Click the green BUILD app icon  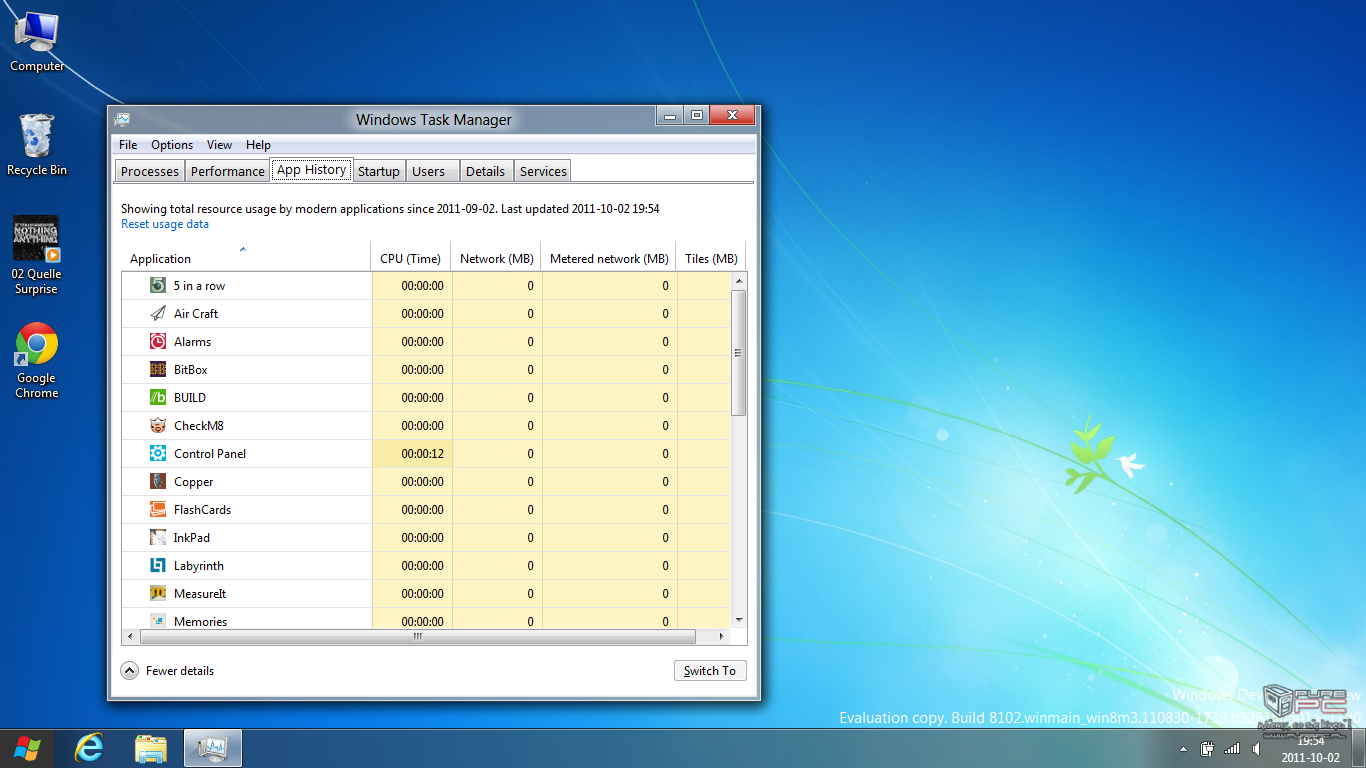(157, 397)
